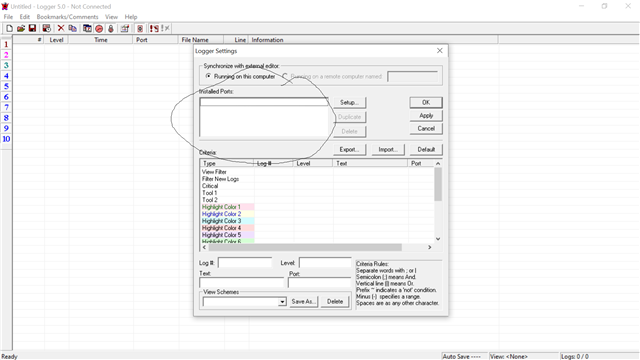Click the red X delete toolbar icon
The height and width of the screenshot is (360, 640).
(61, 28)
